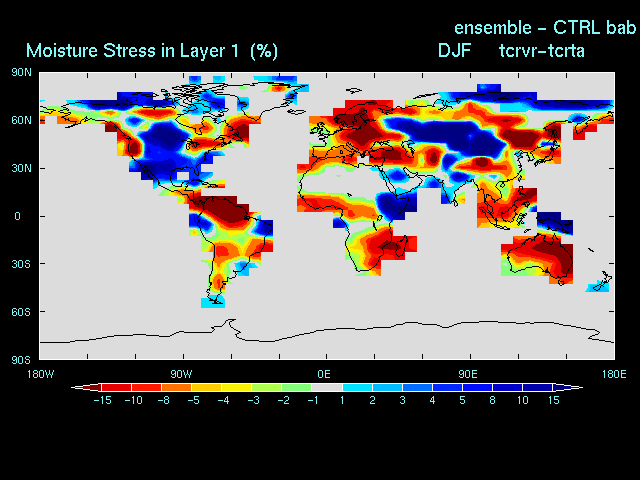Viewport: 640px width, 480px height.
Task: Click the 60S latitude axis label
Action: (x=21, y=312)
